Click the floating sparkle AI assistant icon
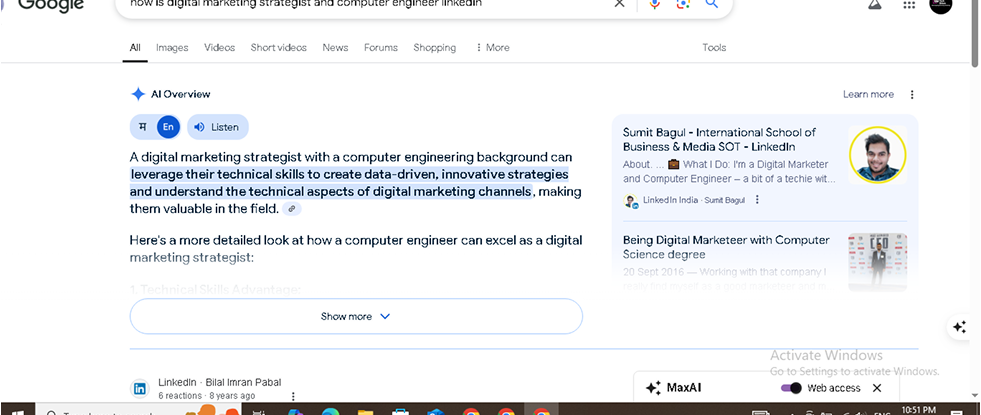Screen dimensions: 981x415 pos(959,327)
